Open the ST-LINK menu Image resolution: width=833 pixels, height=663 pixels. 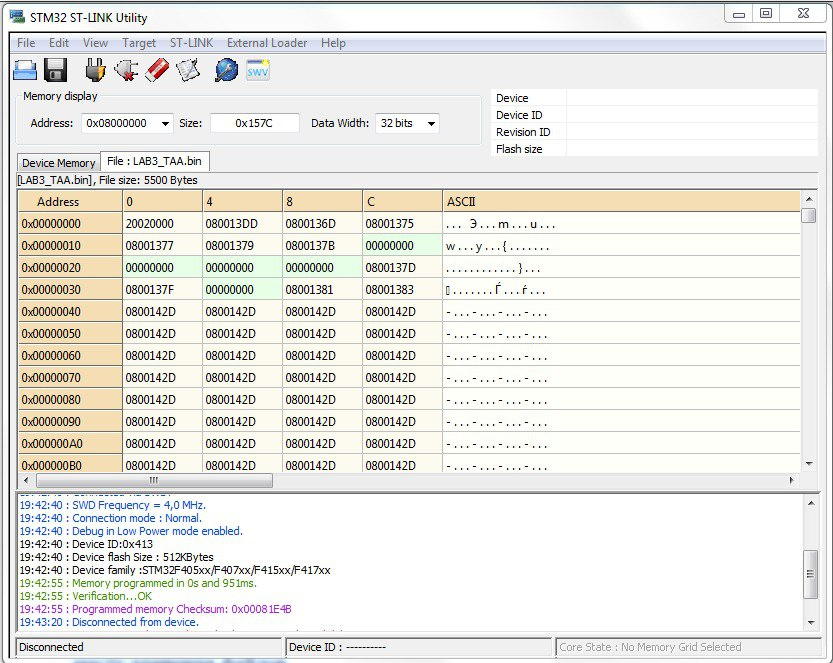pyautogui.click(x=191, y=42)
